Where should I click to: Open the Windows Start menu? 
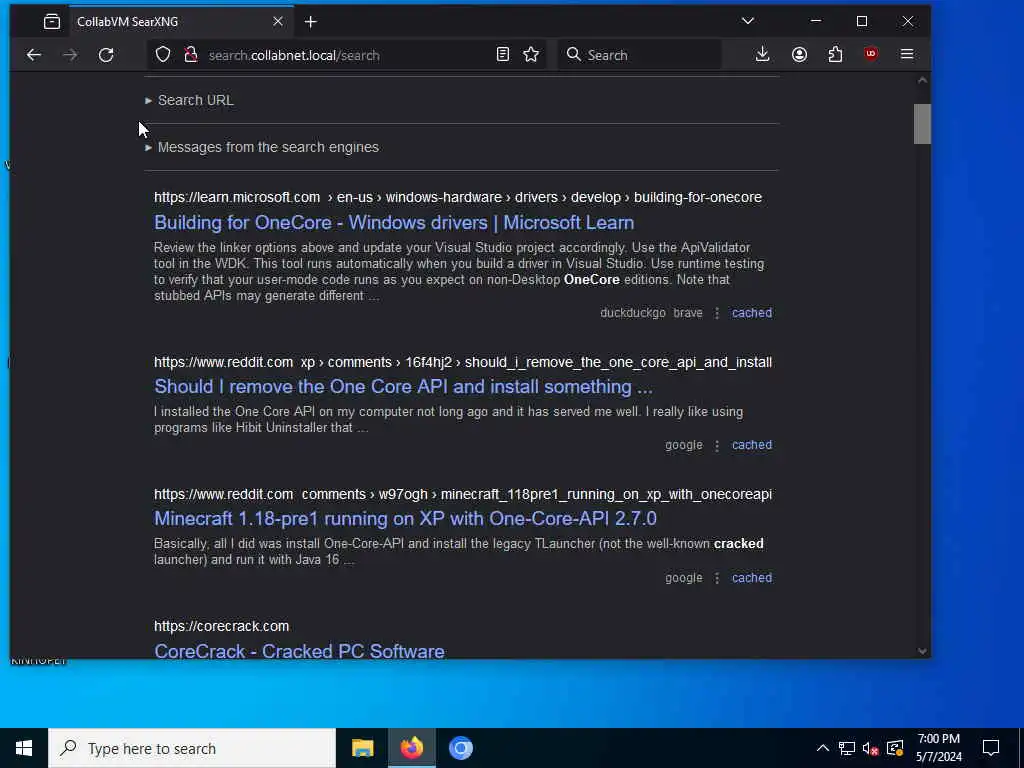[24, 748]
